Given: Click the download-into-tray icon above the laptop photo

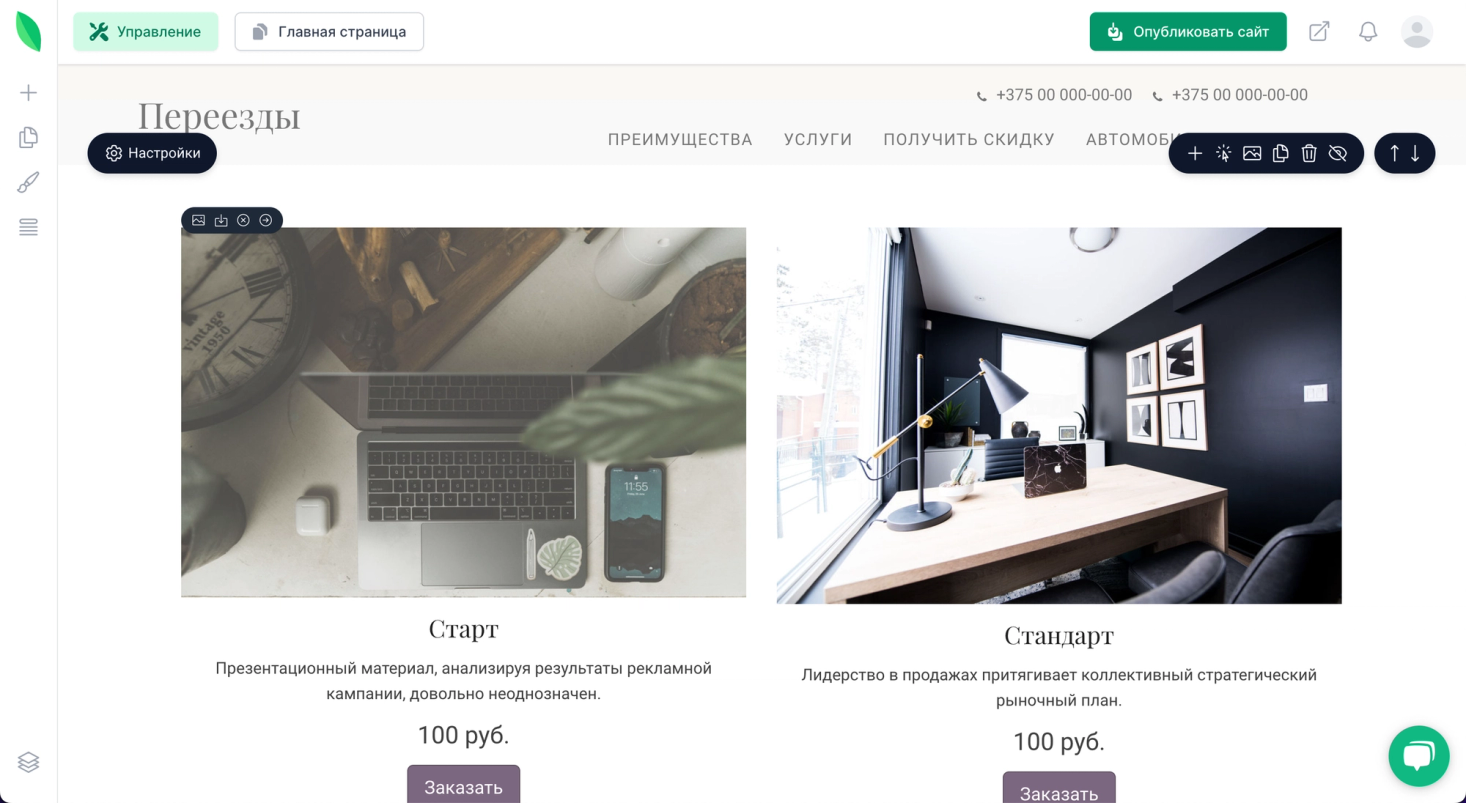Looking at the screenshot, I should click(x=221, y=220).
